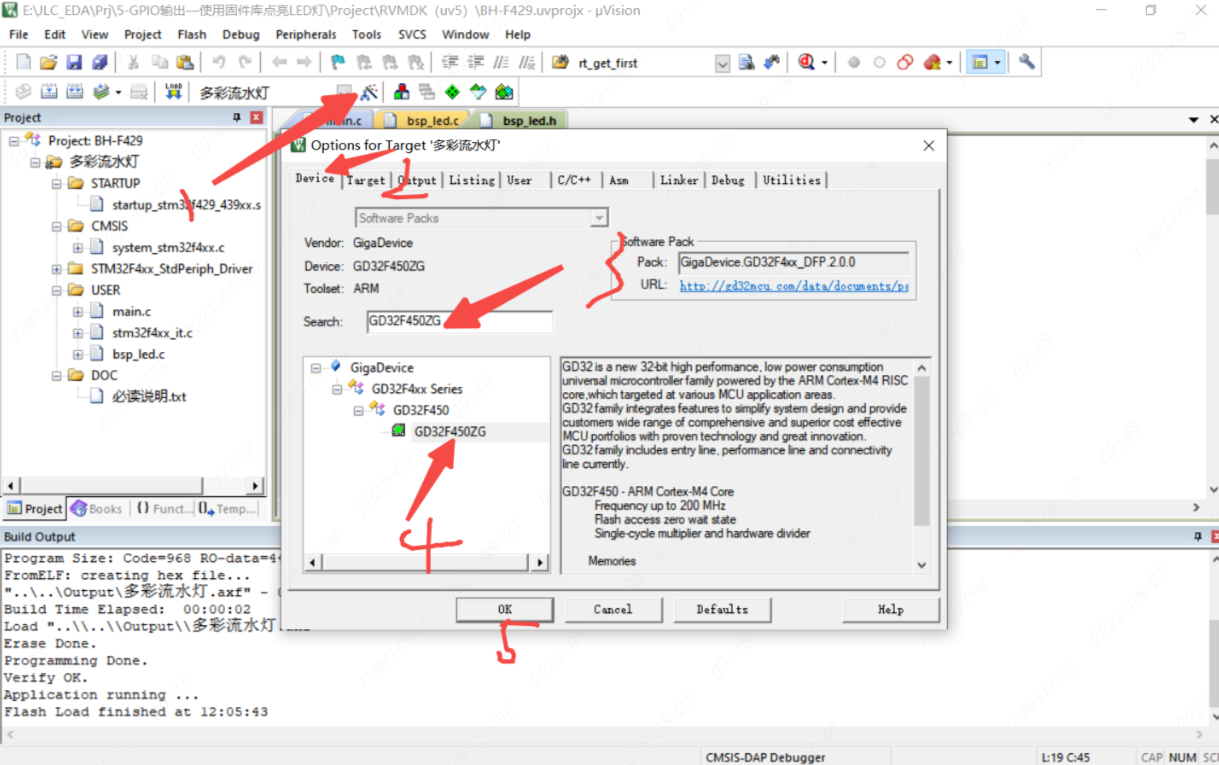Click the device Search input field
The height and width of the screenshot is (765, 1219).
[x=458, y=322]
